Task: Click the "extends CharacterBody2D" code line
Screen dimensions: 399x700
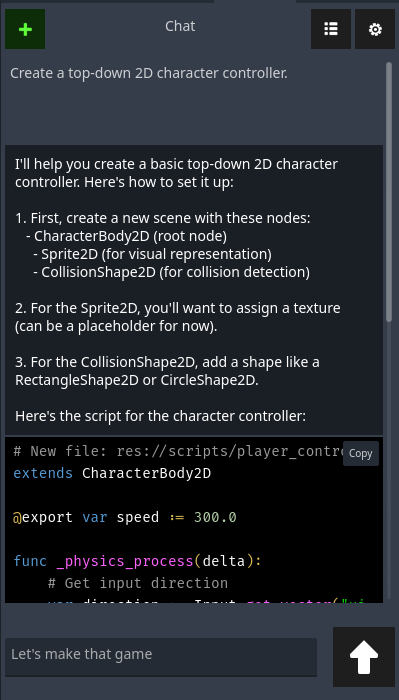Action: (112, 473)
